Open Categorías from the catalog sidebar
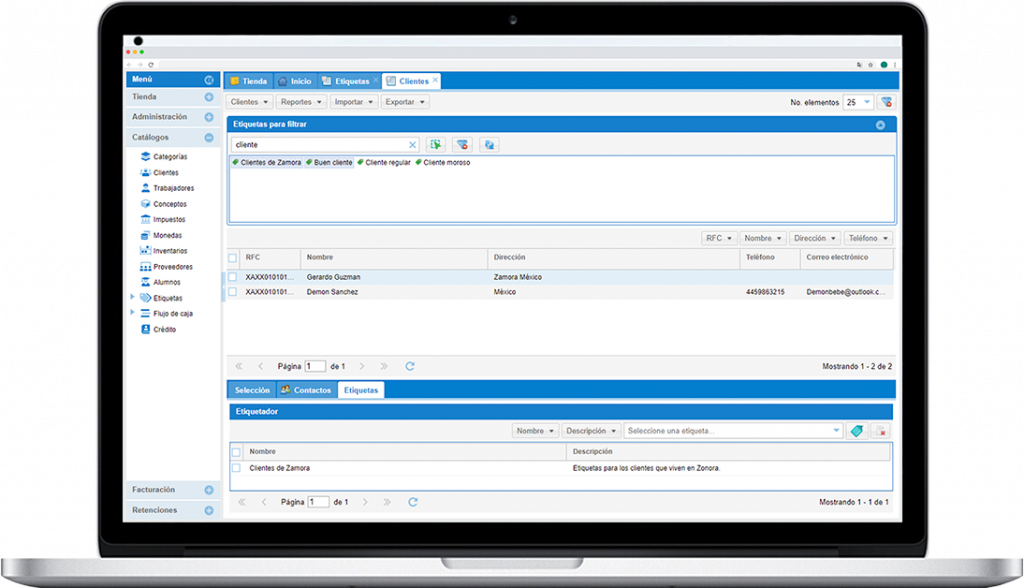This screenshot has width=1024, height=588. click(x=169, y=157)
